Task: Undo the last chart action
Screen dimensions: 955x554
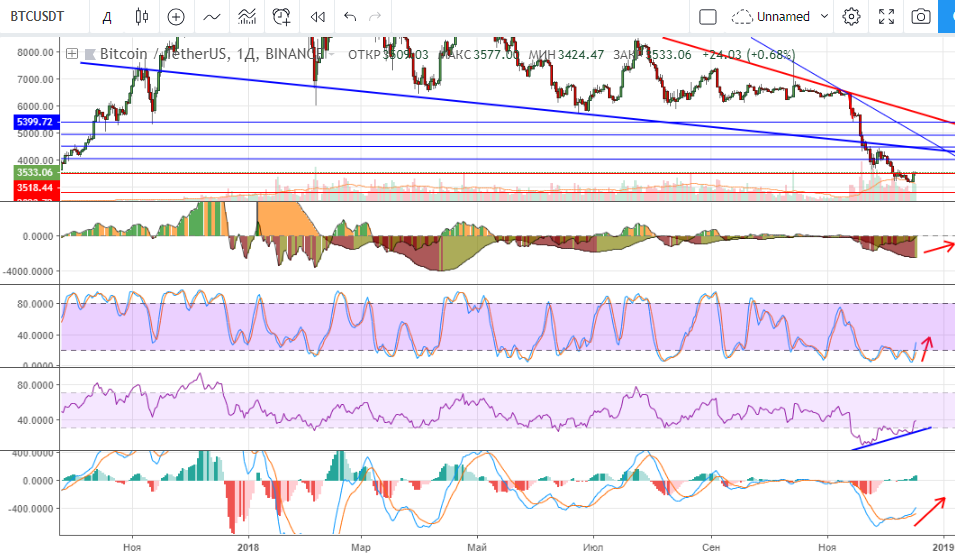Action: click(x=349, y=16)
